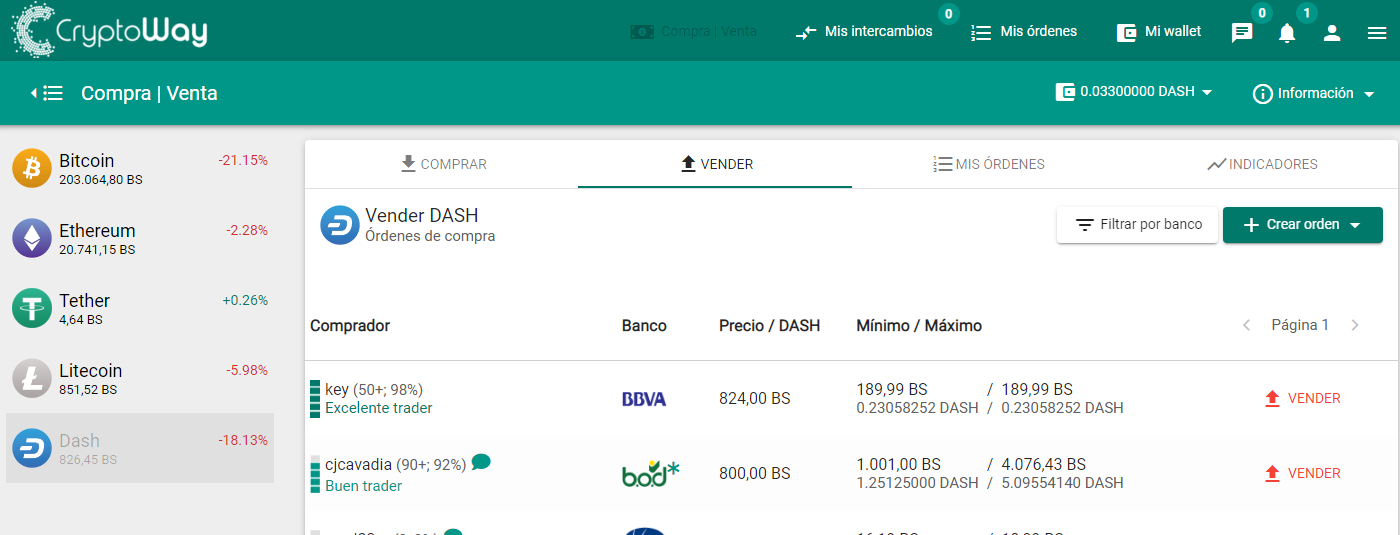Switch to the COMPRAR tab
This screenshot has width=1400, height=535.
[443, 164]
